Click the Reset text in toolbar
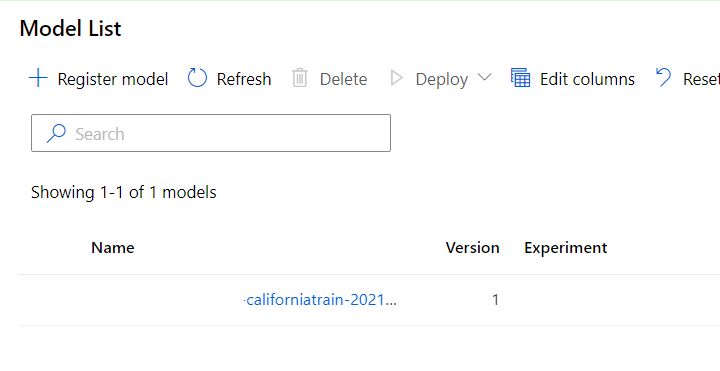 [x=701, y=79]
